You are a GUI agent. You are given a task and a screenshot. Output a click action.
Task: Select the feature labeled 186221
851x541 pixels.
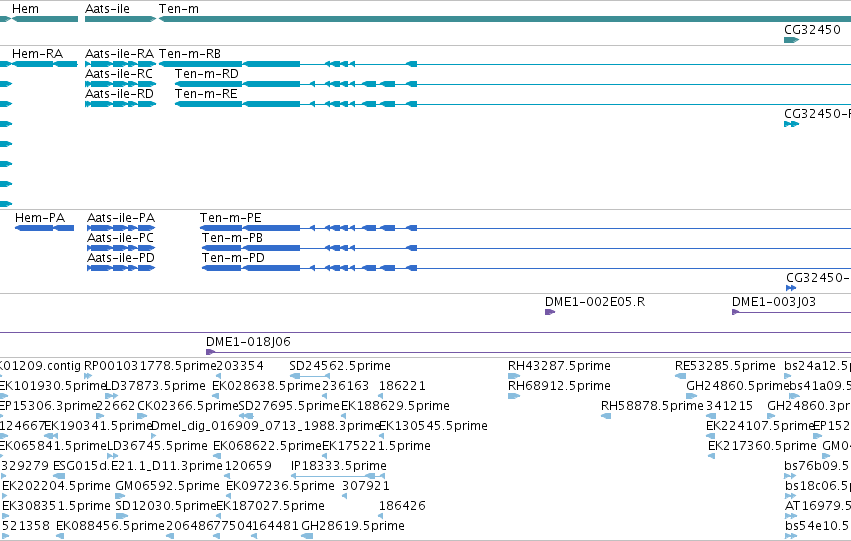click(x=402, y=386)
